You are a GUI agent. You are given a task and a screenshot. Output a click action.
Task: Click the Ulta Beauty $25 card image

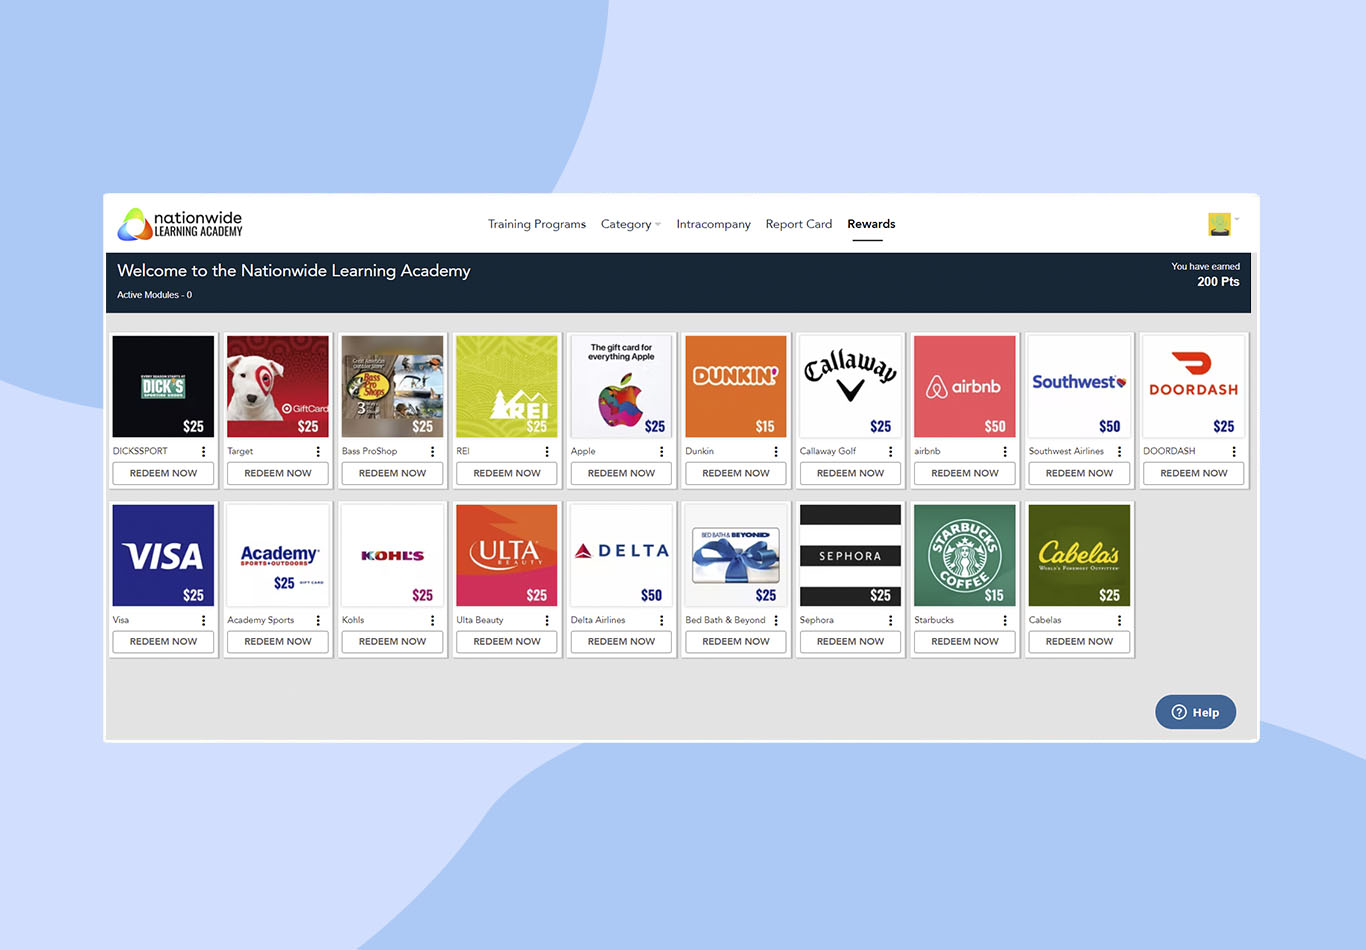tap(507, 555)
